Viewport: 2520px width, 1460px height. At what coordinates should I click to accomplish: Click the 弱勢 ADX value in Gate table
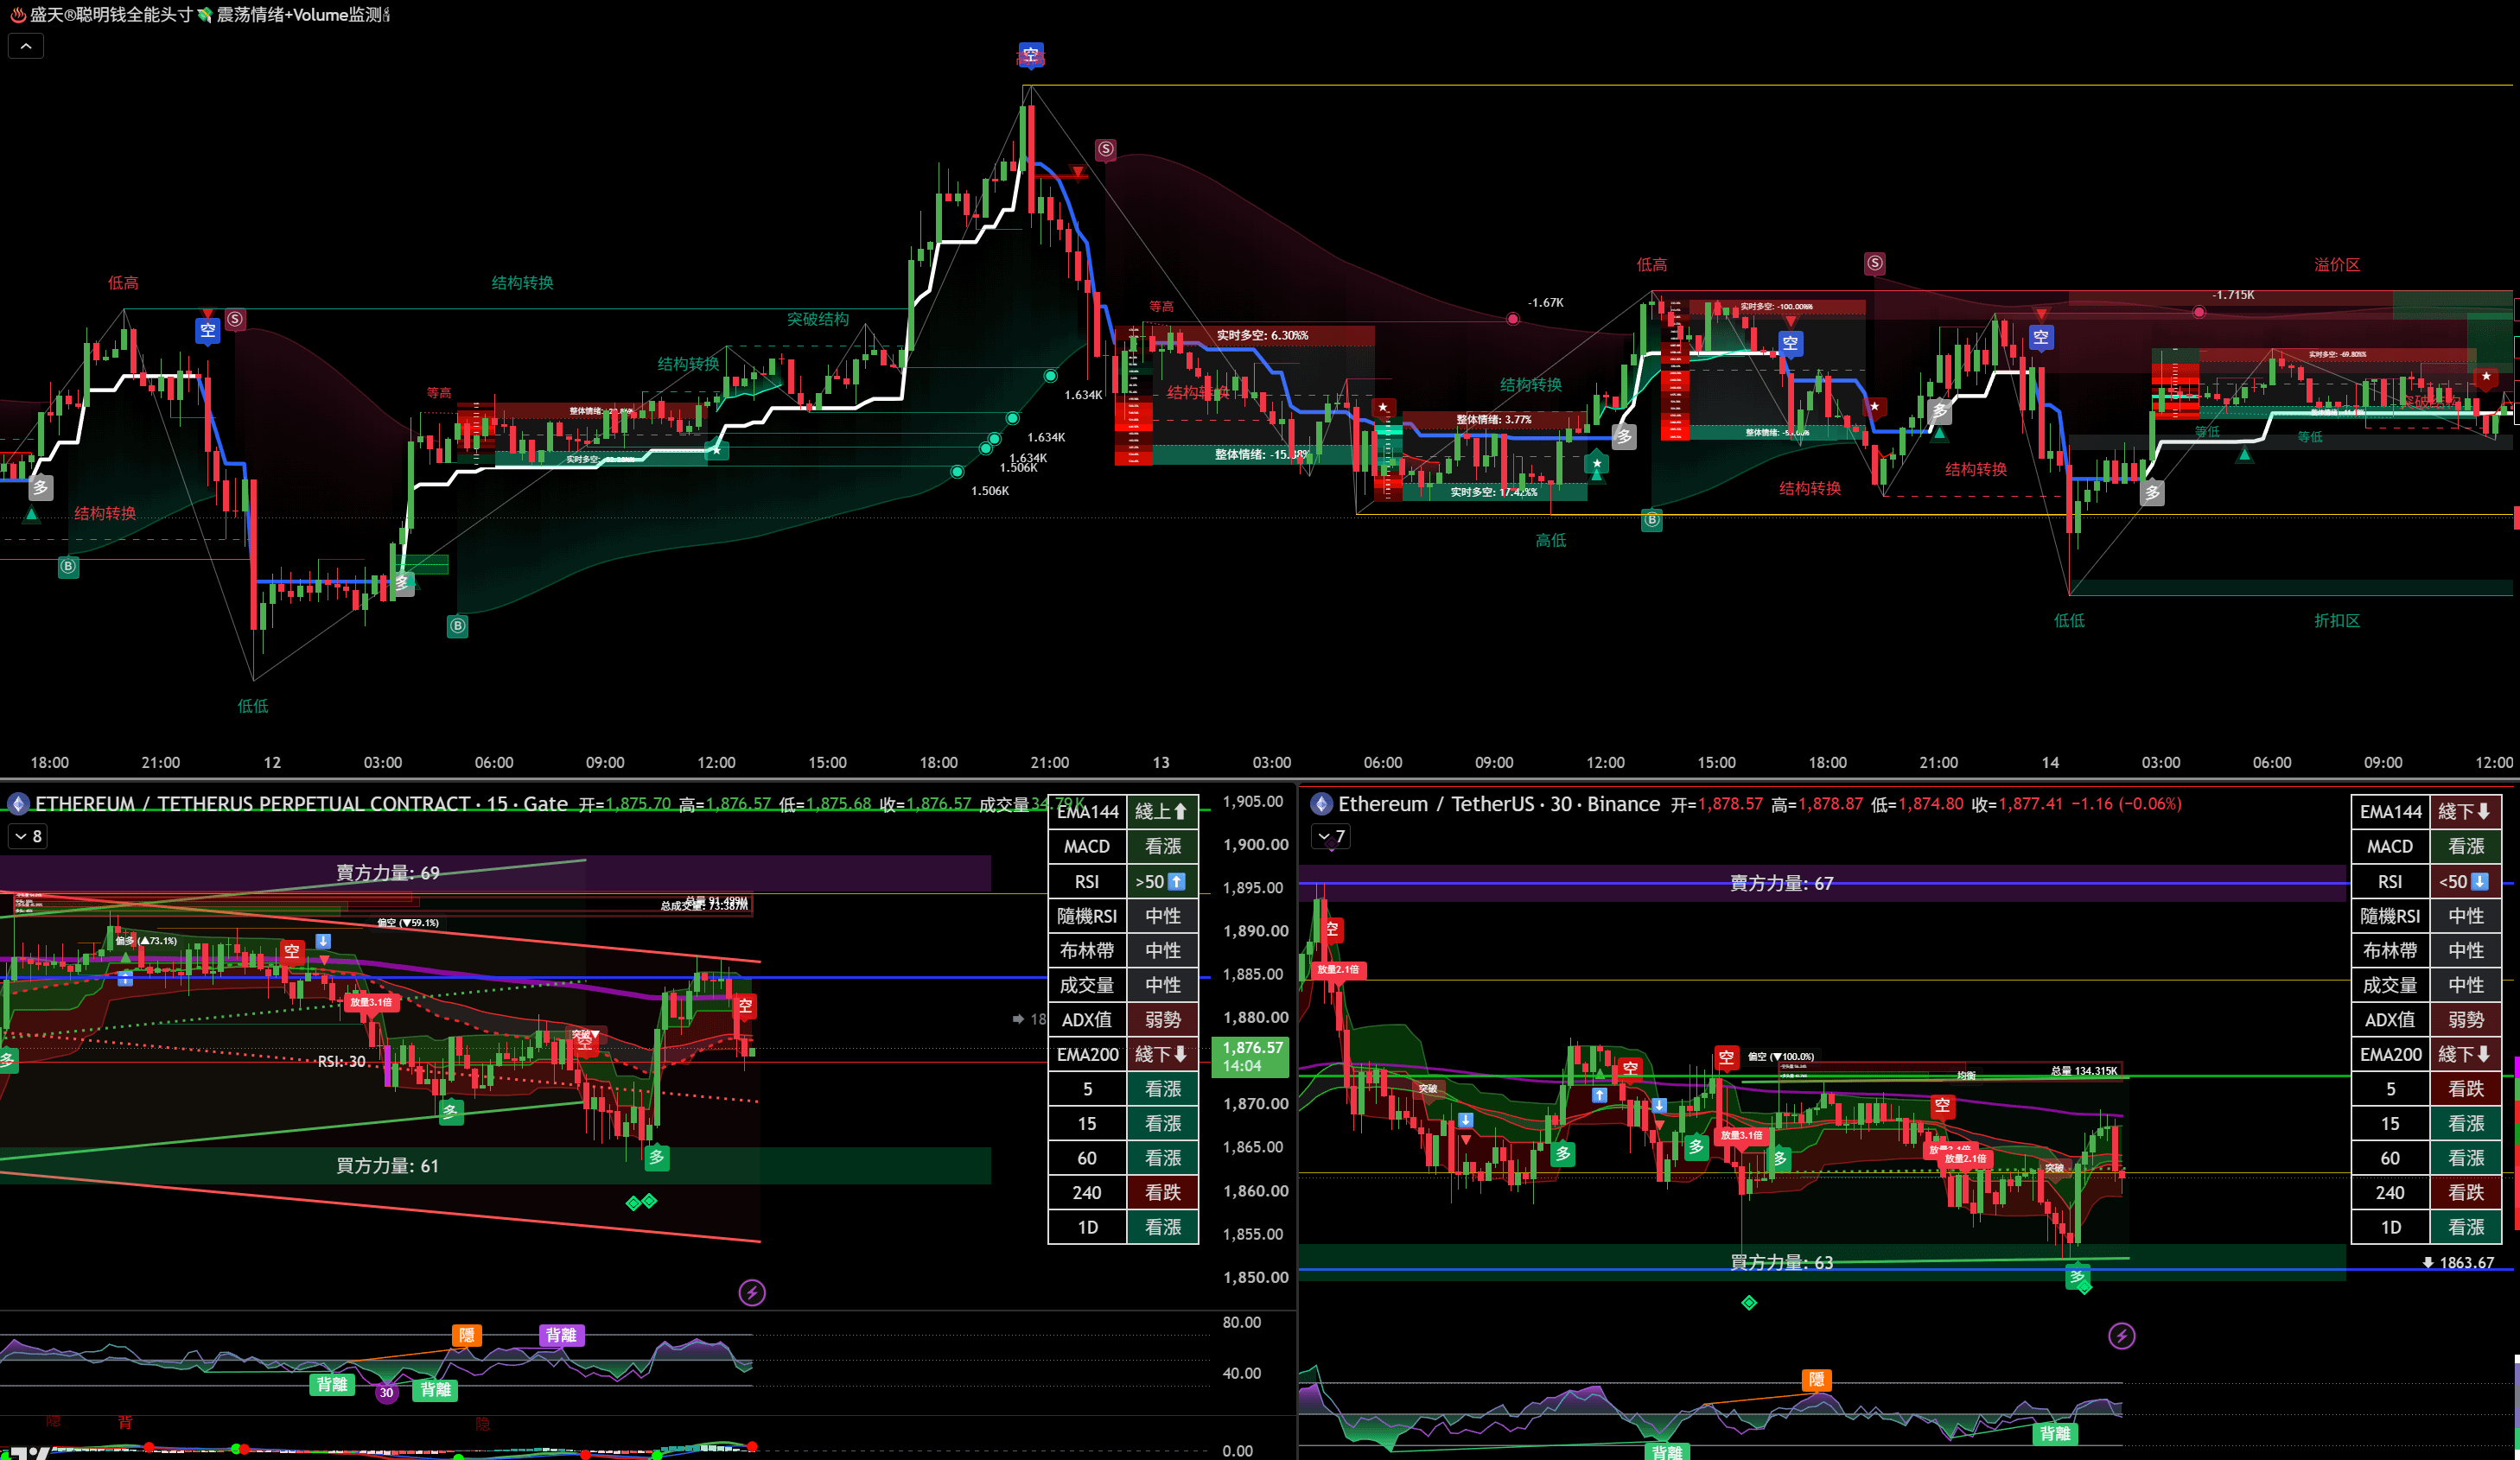[1162, 1020]
